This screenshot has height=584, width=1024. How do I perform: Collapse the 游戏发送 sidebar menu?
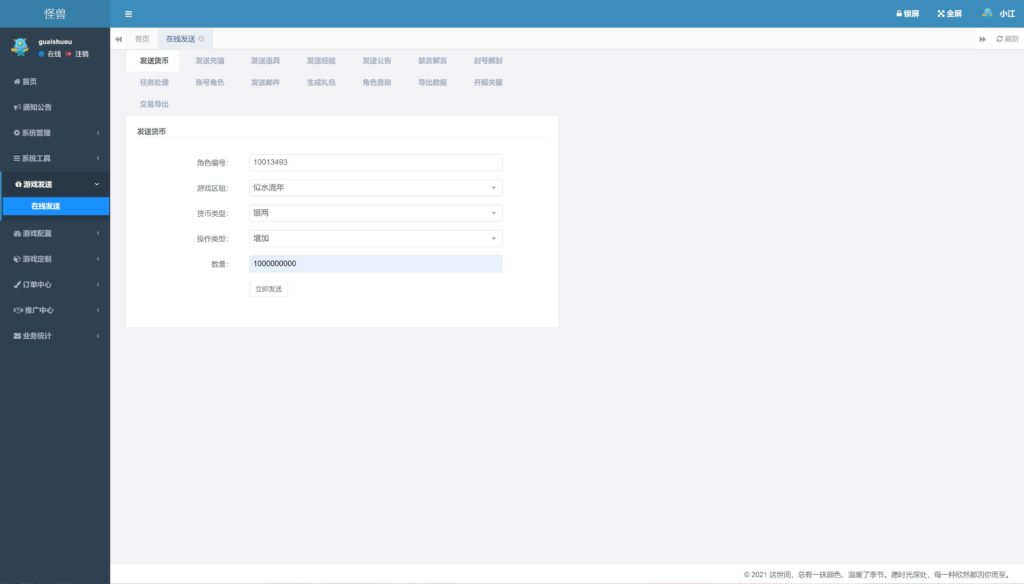tap(55, 184)
